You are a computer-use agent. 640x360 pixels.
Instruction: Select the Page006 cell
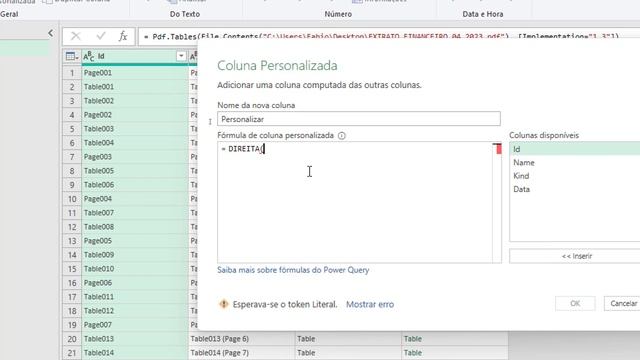tap(135, 283)
